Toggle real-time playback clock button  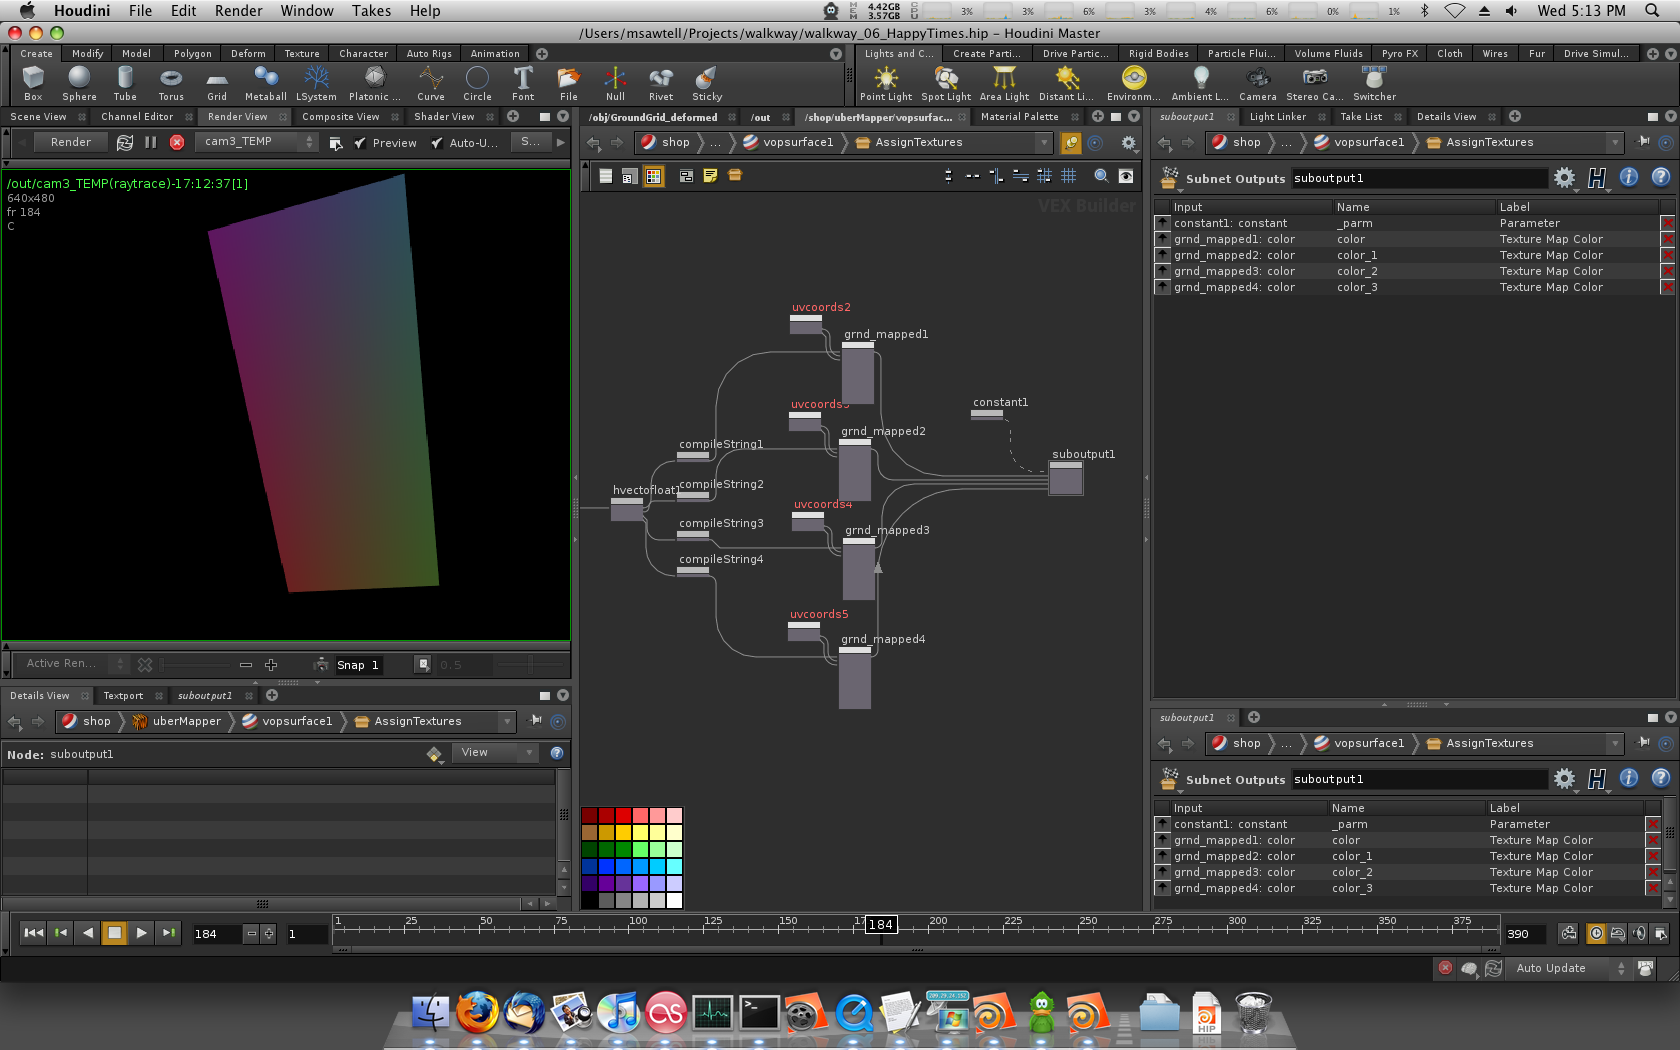point(1596,933)
